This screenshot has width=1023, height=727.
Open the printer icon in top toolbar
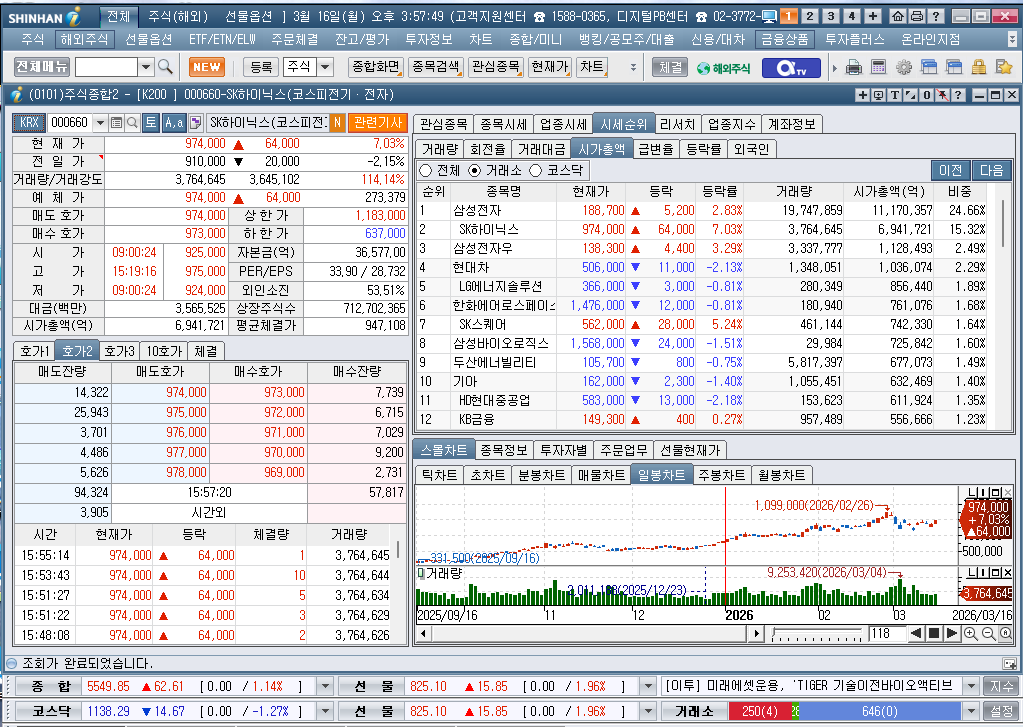853,67
